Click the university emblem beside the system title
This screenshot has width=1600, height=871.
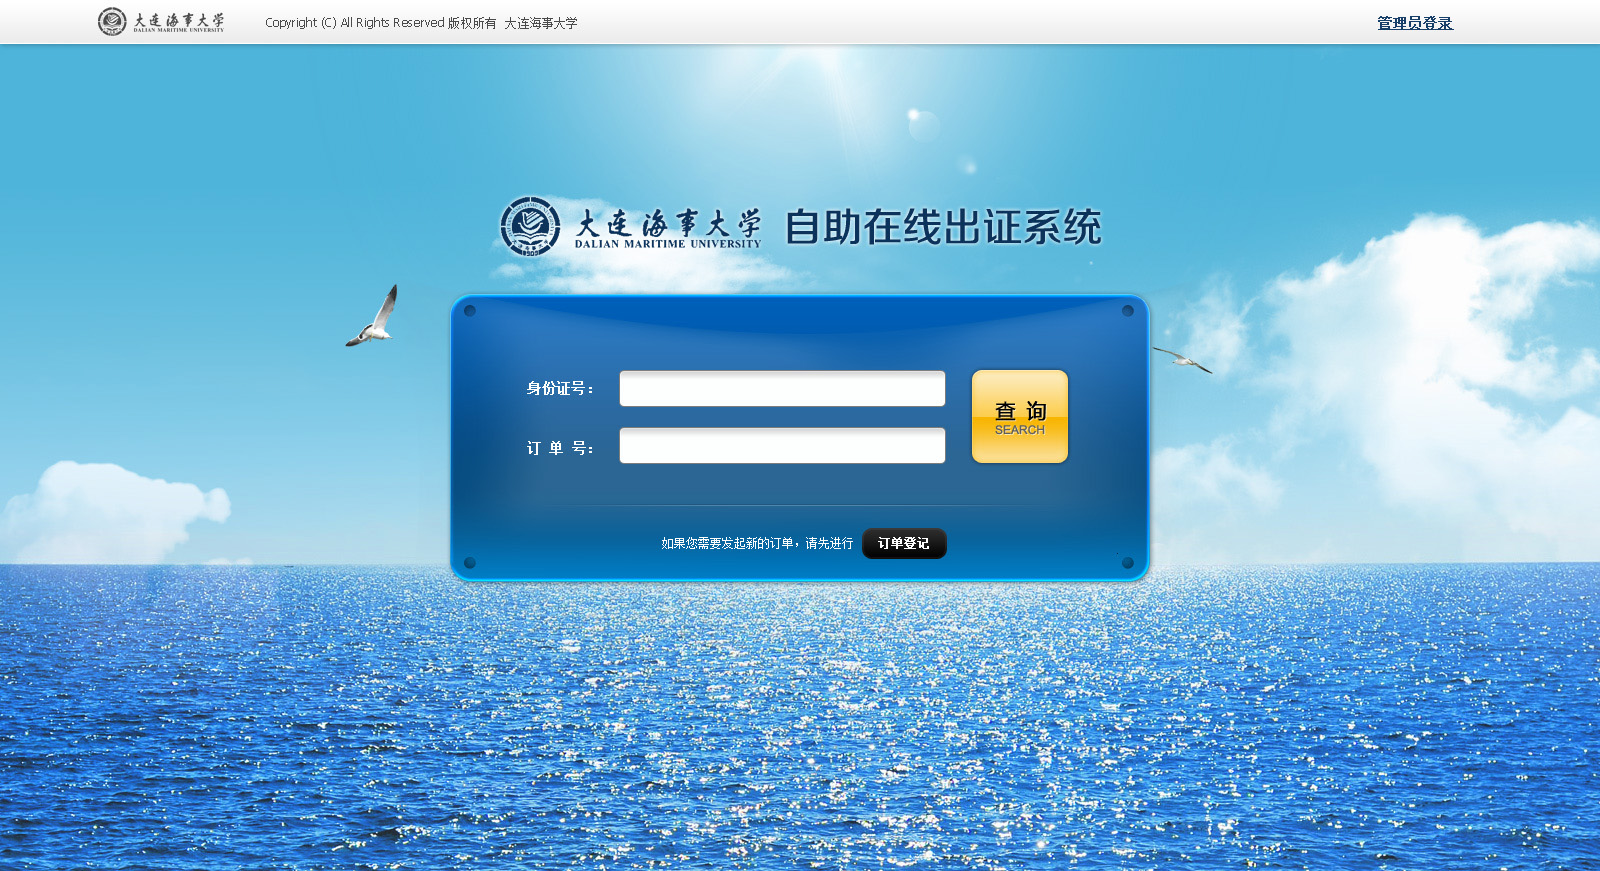530,226
